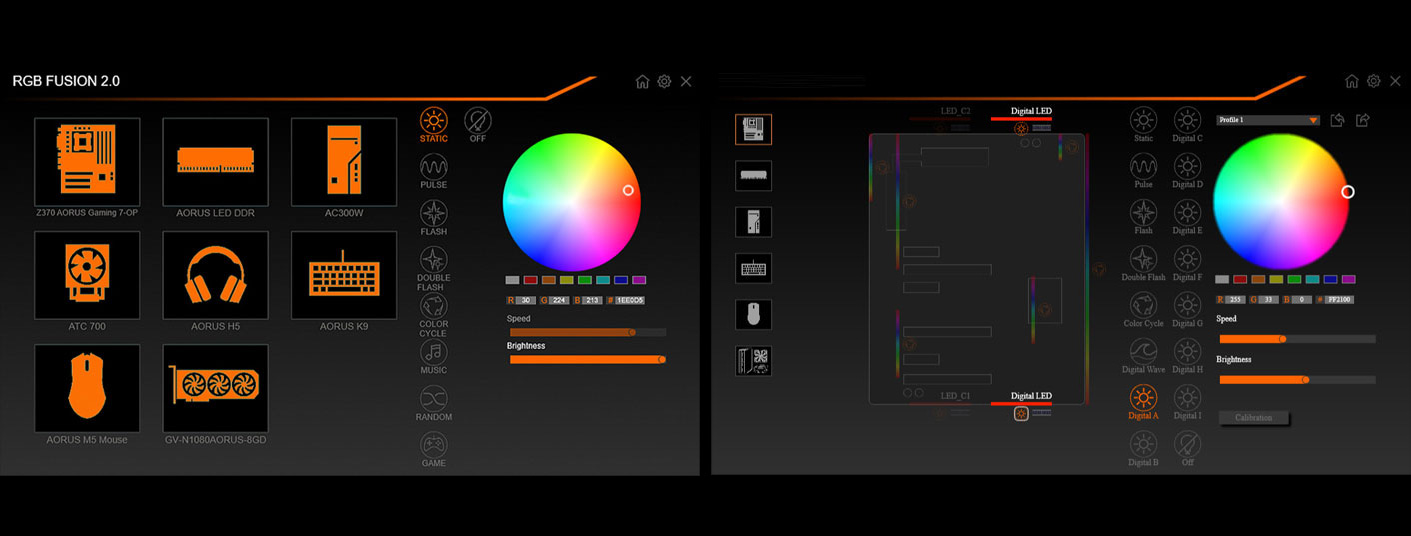This screenshot has width=1411, height=536.
Task: Select mouse icon in right sidebar
Action: coord(753,314)
